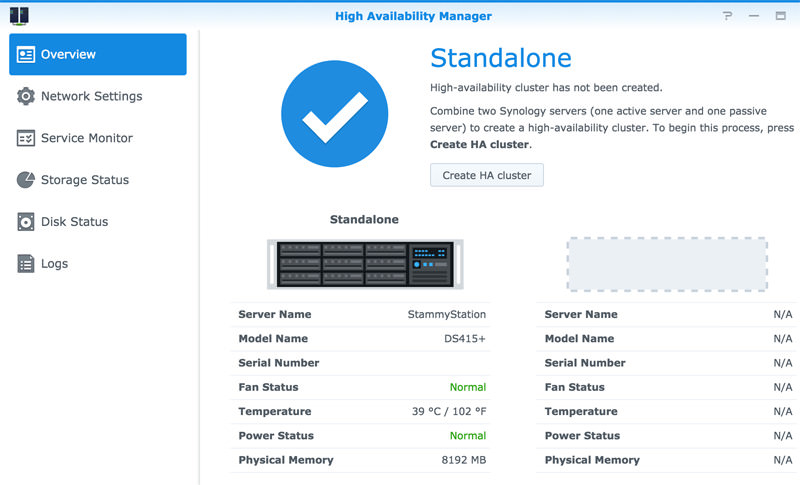The image size is (800, 485).
Task: Click the bold Standalone label above server
Action: click(x=364, y=220)
